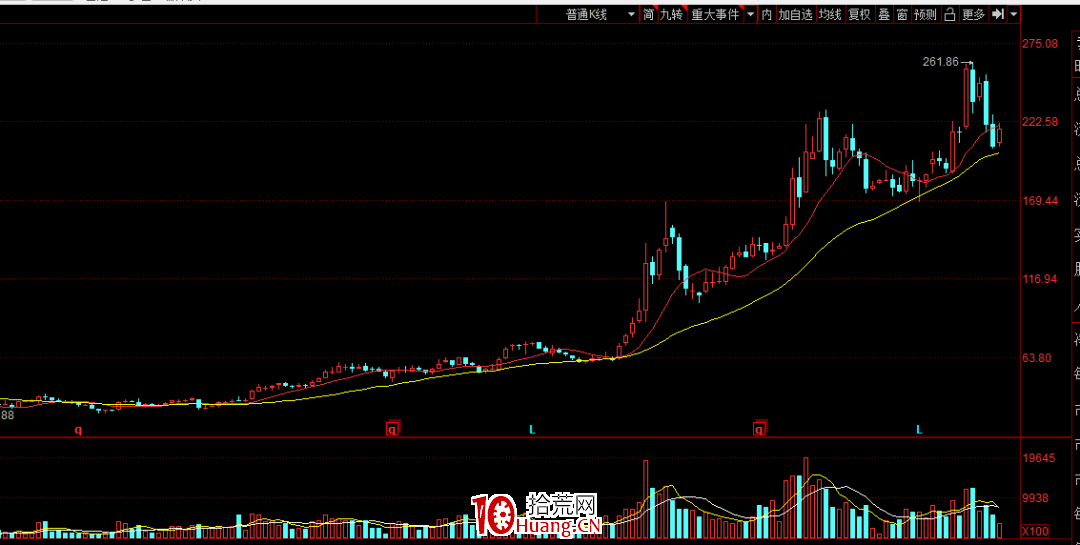Click the 叠 overlay button
The height and width of the screenshot is (545, 1080).
click(884, 14)
